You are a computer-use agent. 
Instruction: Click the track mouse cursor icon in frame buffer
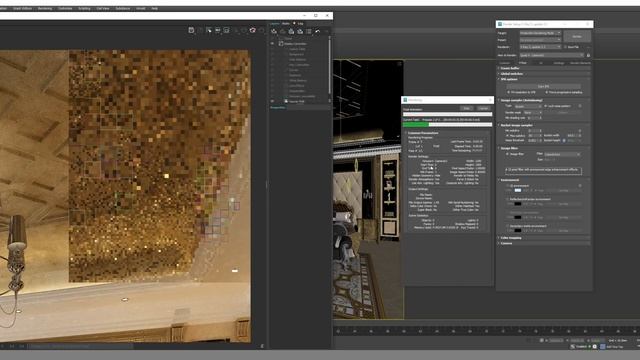pyautogui.click(x=209, y=30)
